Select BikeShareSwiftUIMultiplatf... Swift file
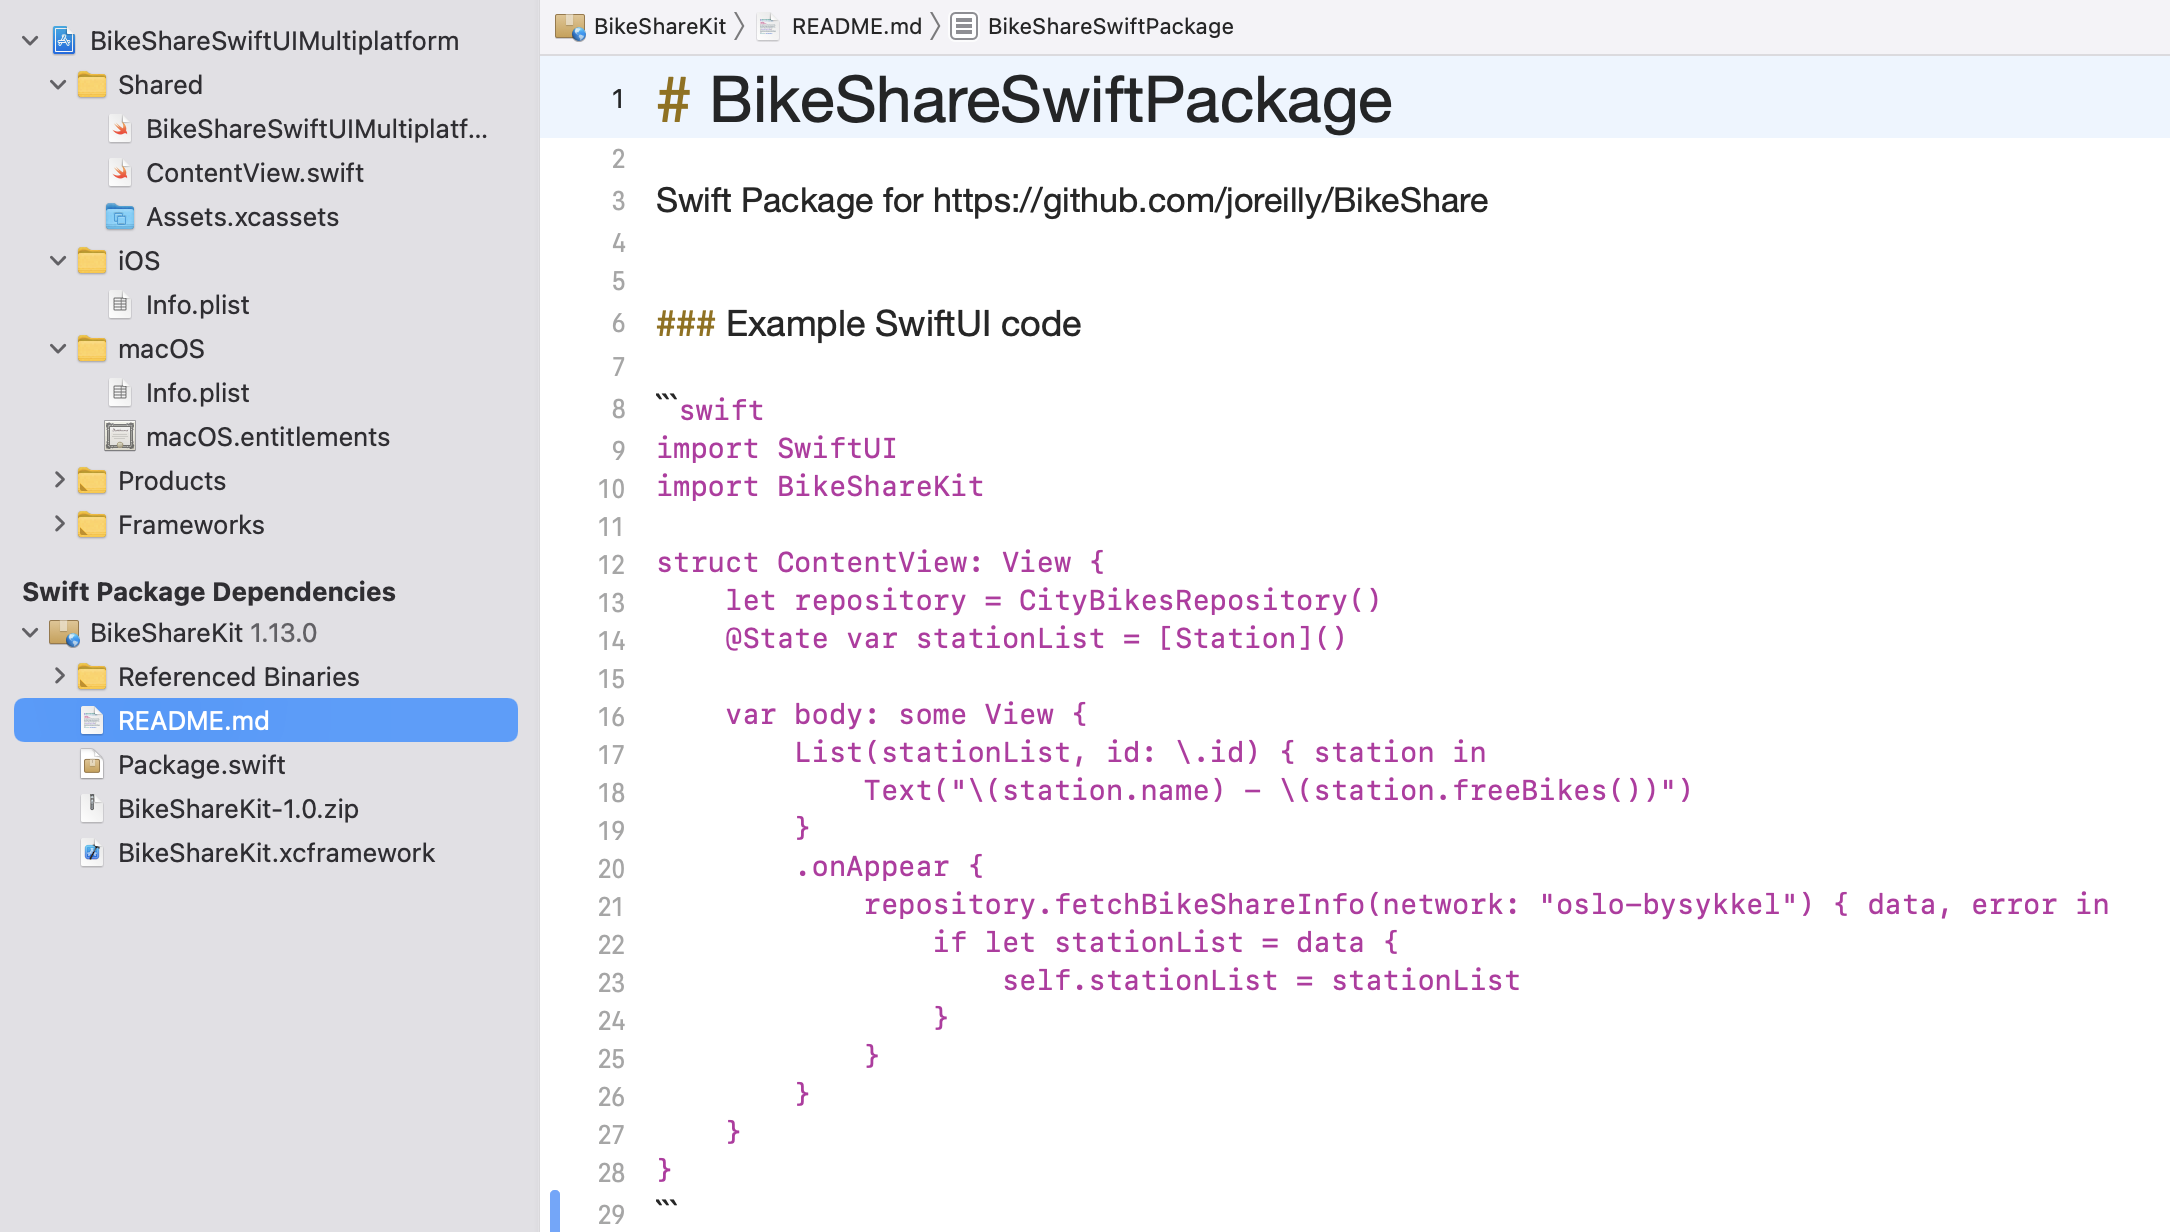This screenshot has height=1232, width=2170. [x=317, y=129]
